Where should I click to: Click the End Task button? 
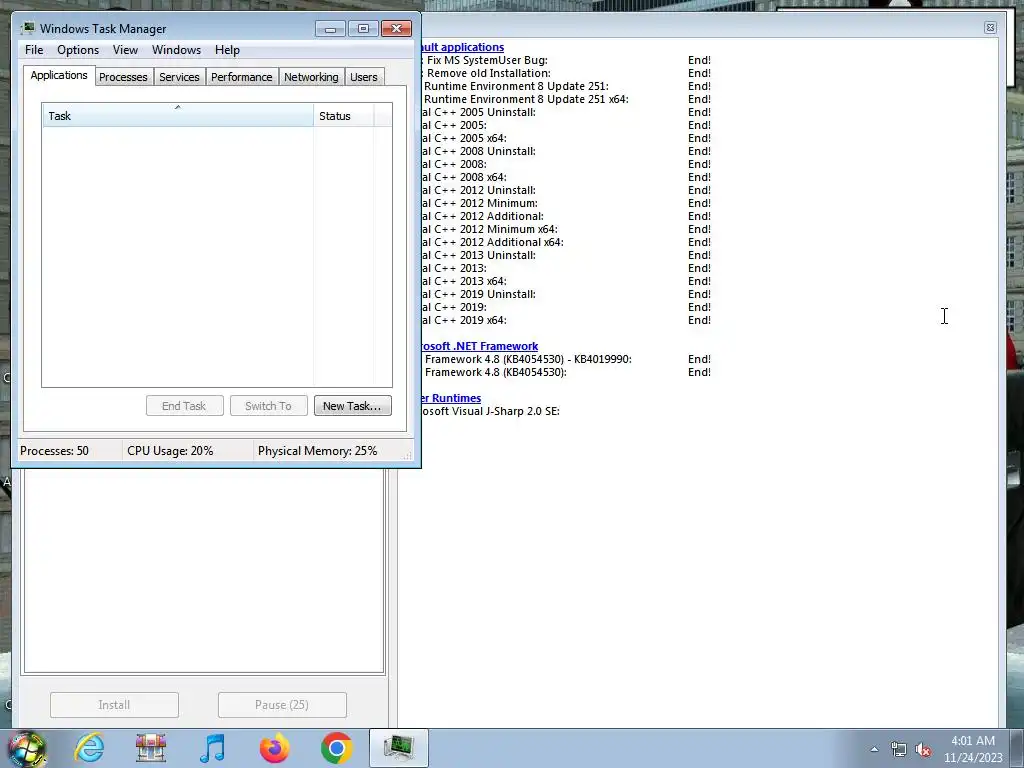pyautogui.click(x=184, y=406)
